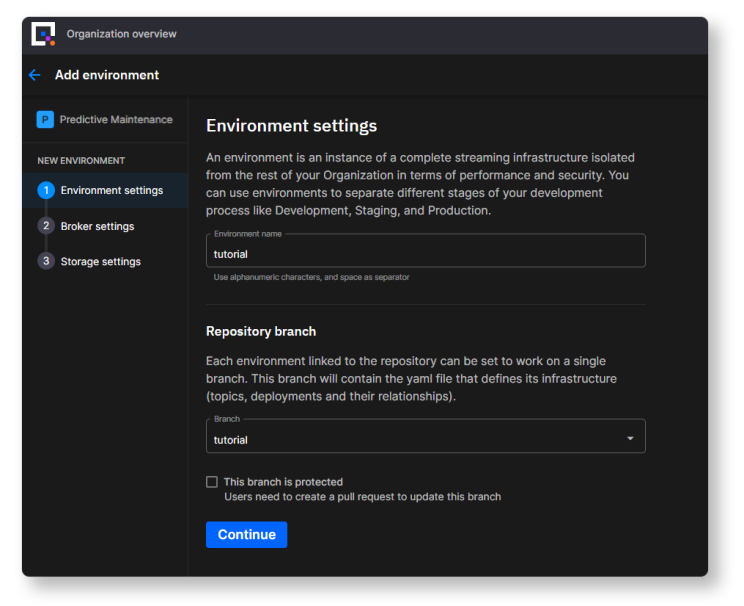Click the Branch field label
The height and width of the screenshot is (606, 744).
tap(227, 419)
